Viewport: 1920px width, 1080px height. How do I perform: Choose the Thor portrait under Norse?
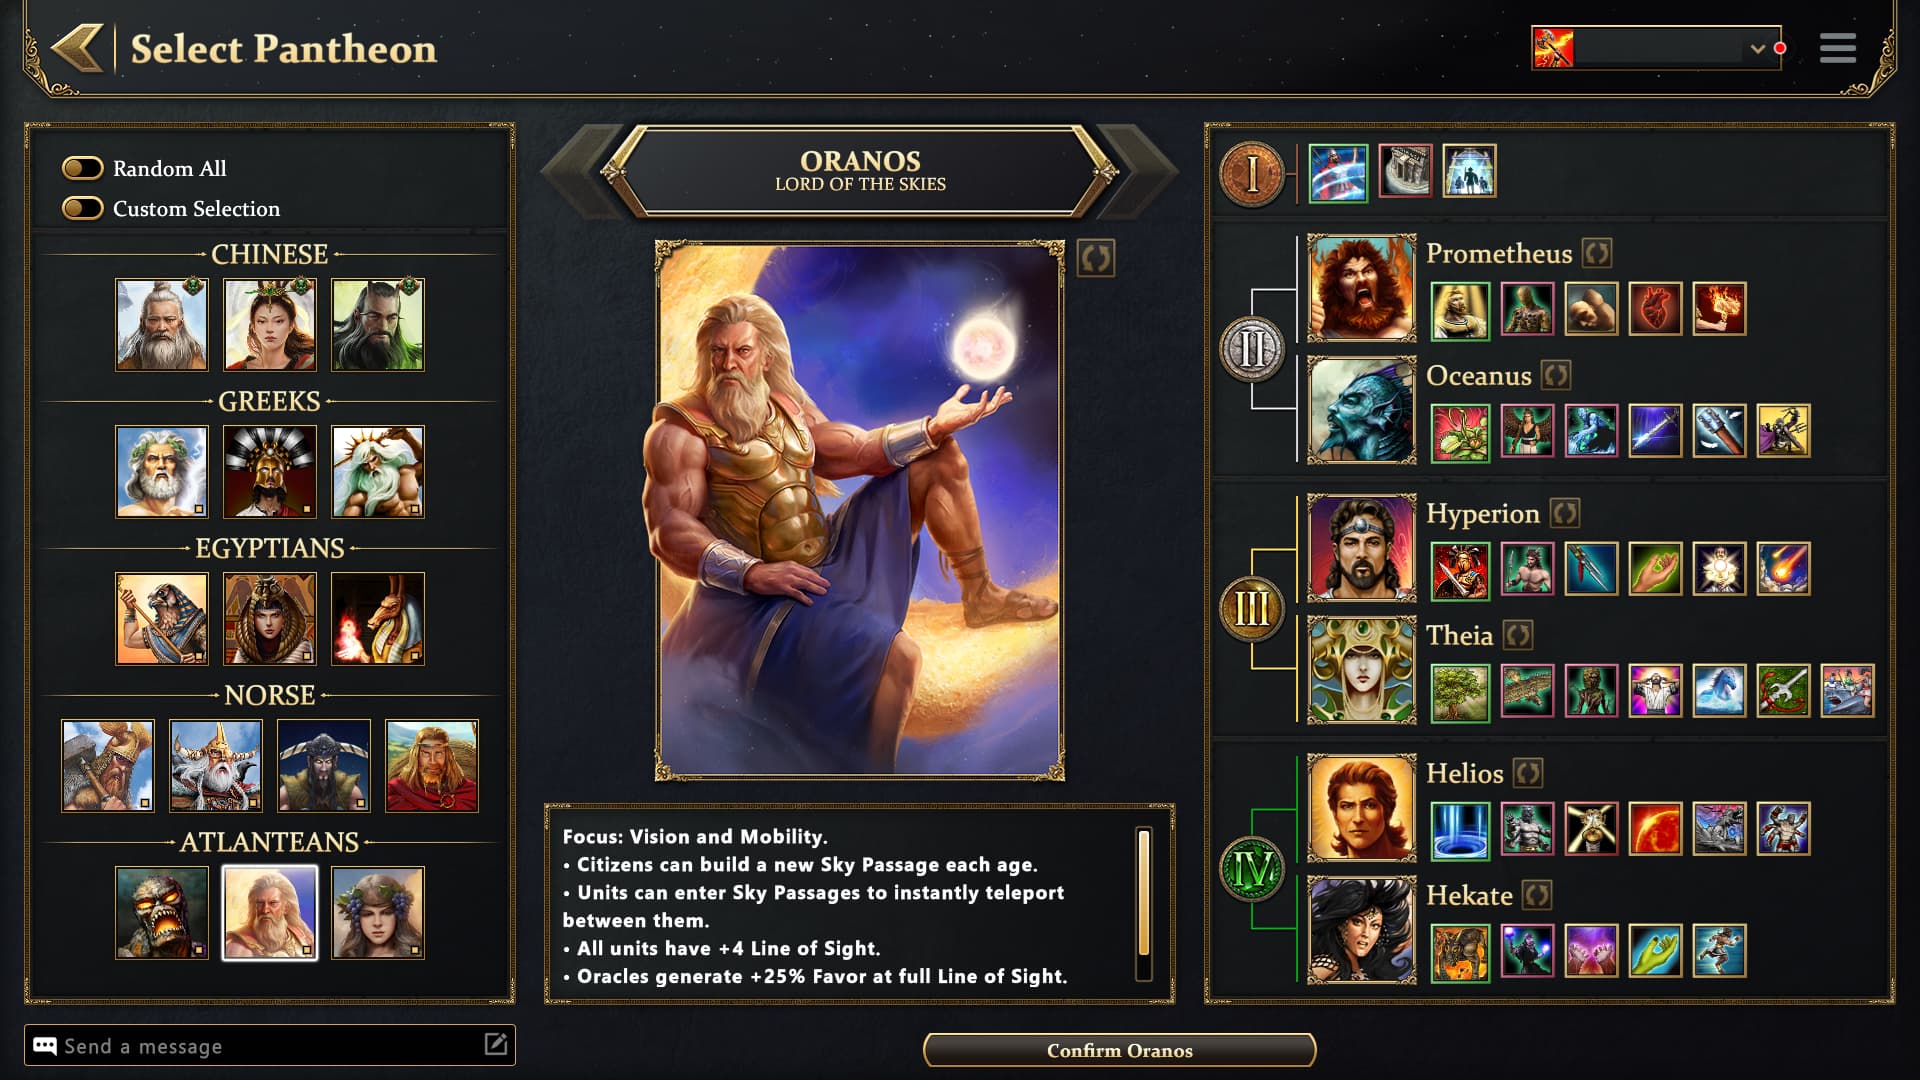coord(108,766)
